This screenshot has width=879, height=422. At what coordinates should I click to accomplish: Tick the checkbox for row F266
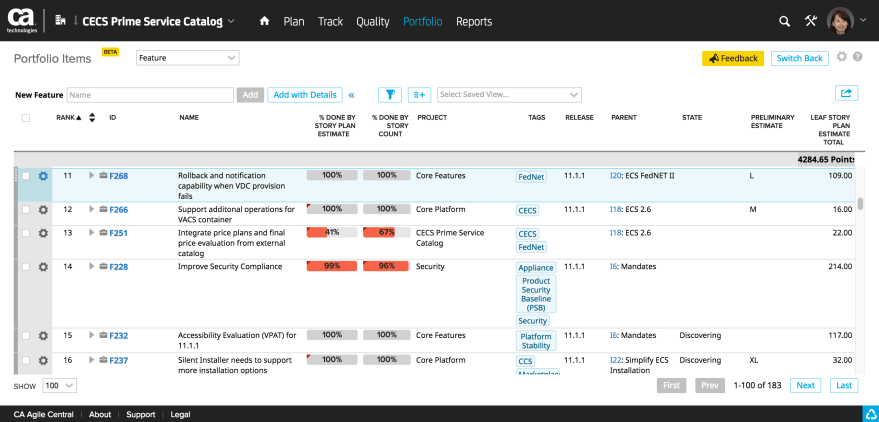point(26,210)
